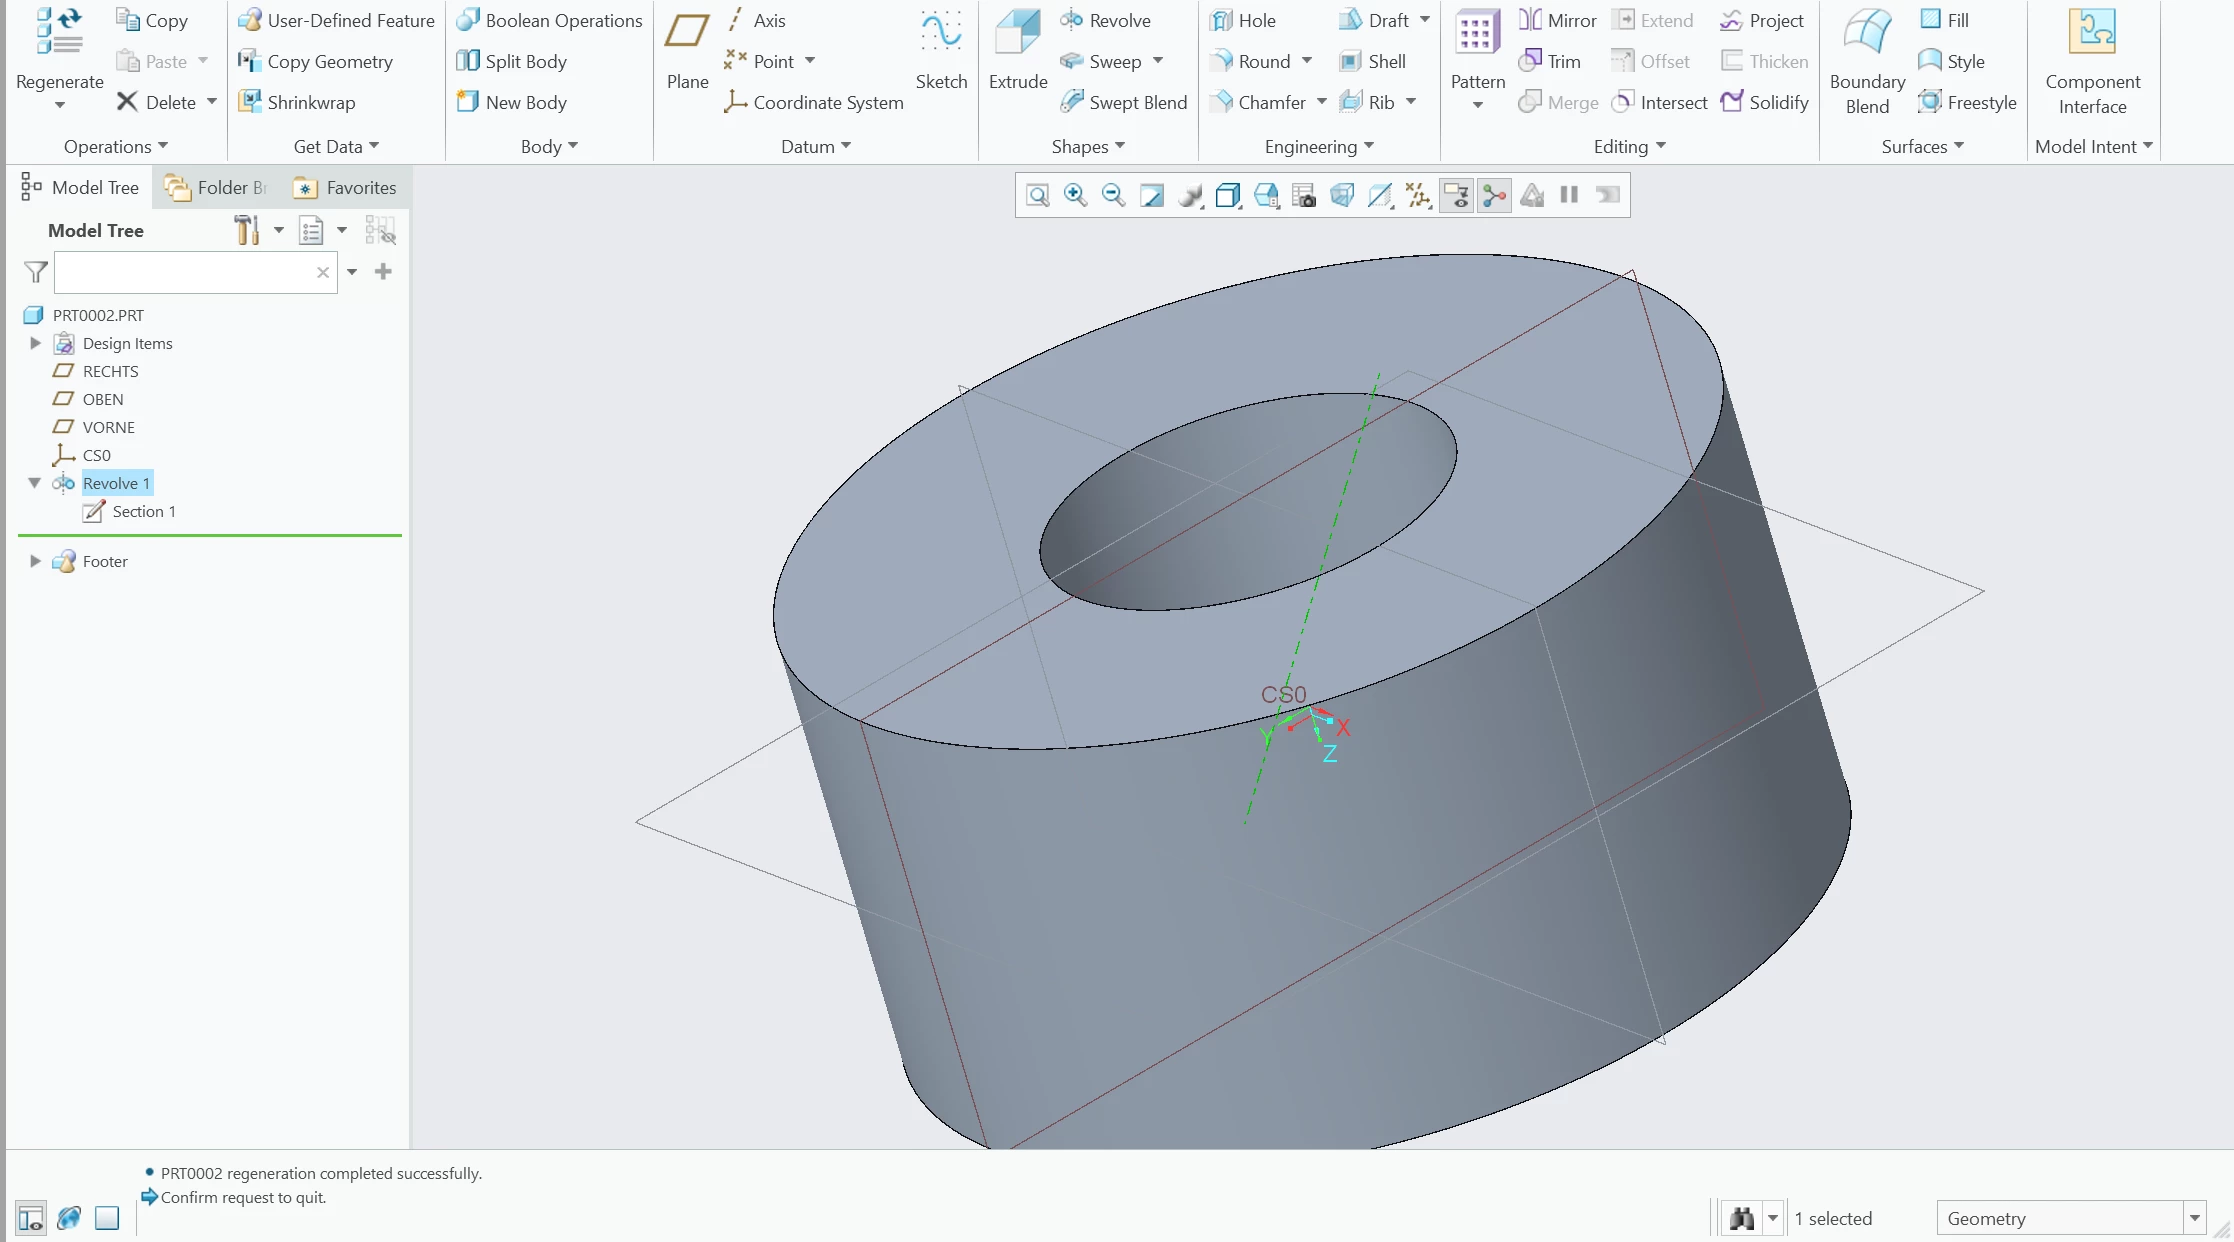
Task: Click the Regenerate icon
Action: click(59, 50)
